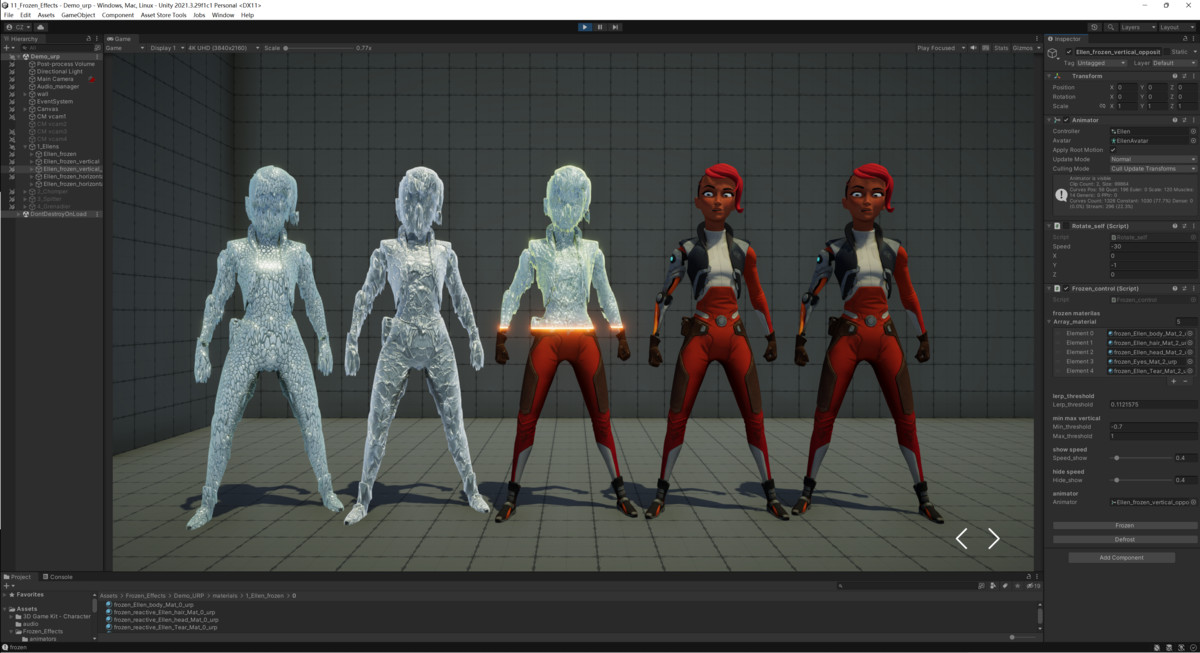Click the Pause button in the toolbar

[600, 27]
